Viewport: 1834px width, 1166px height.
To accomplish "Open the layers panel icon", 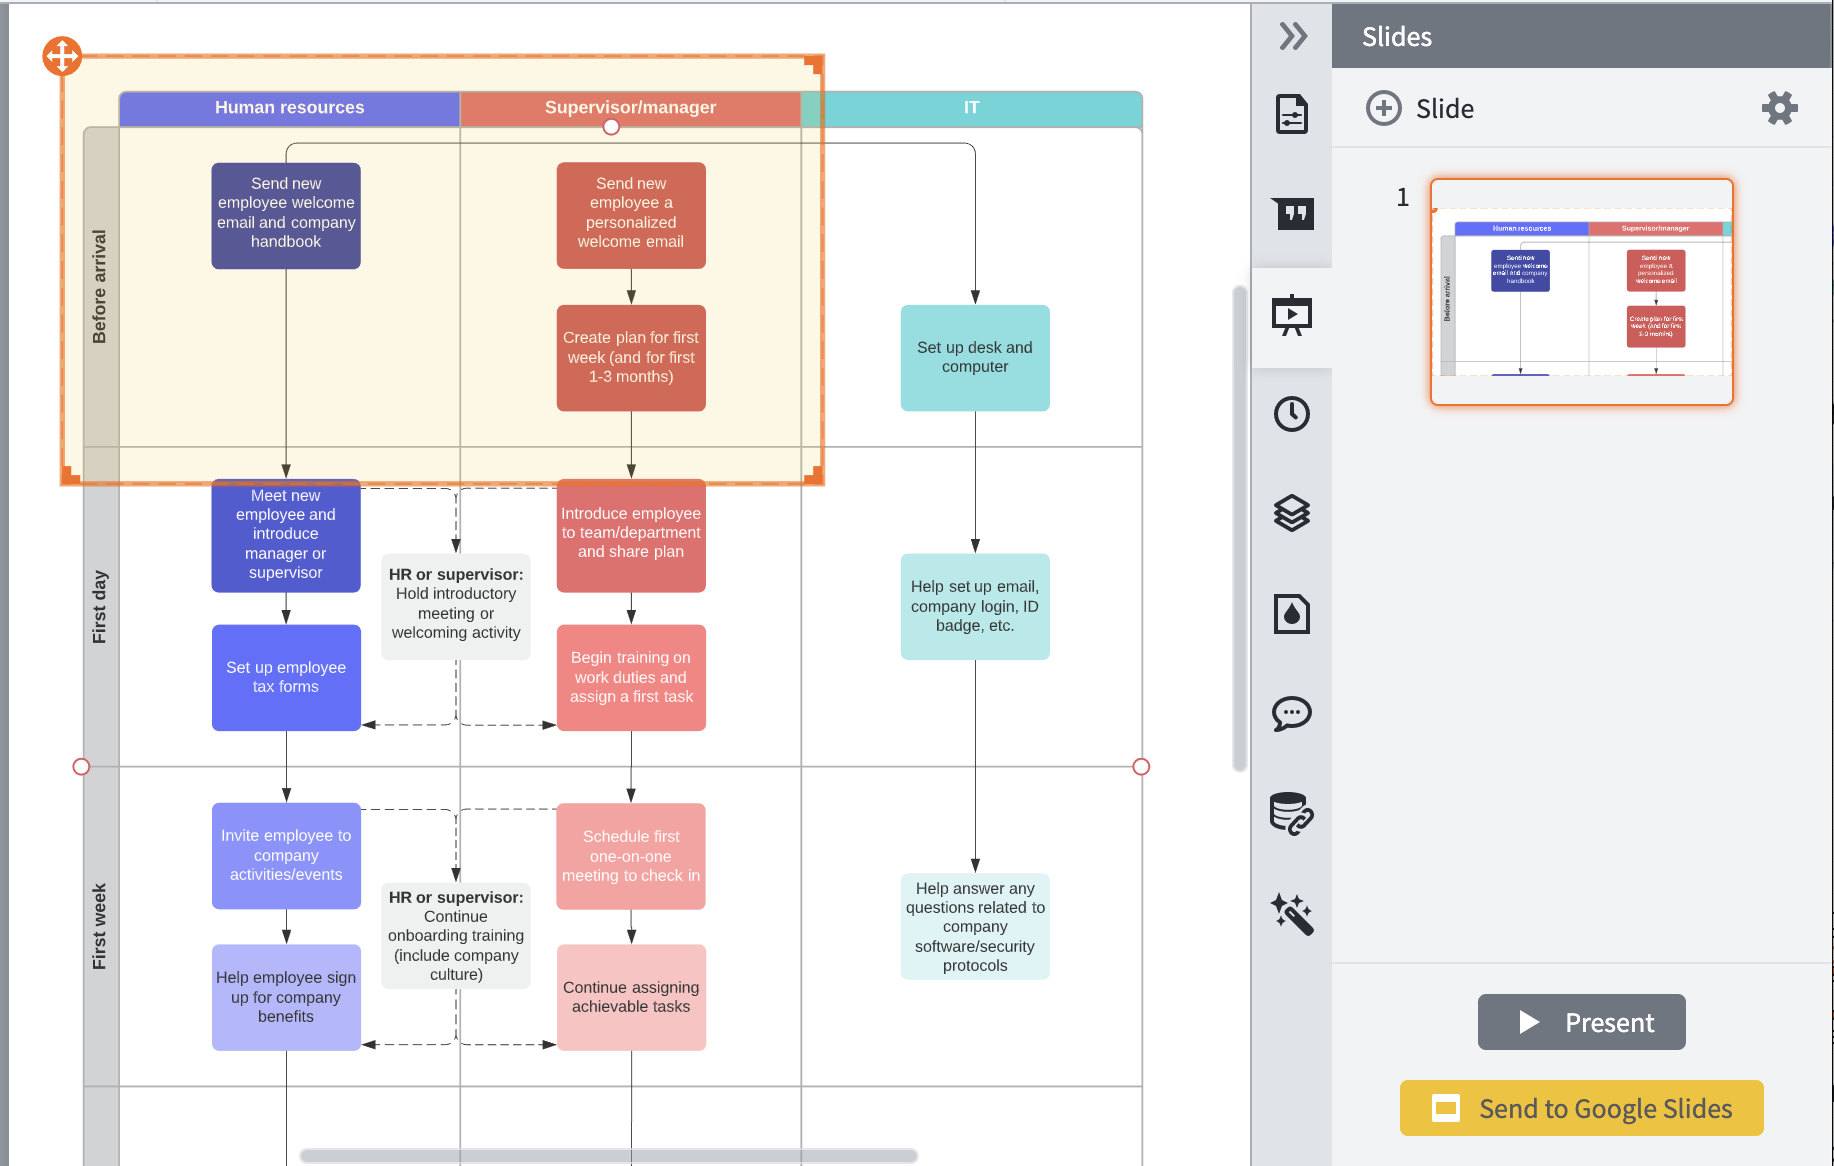I will coord(1292,513).
